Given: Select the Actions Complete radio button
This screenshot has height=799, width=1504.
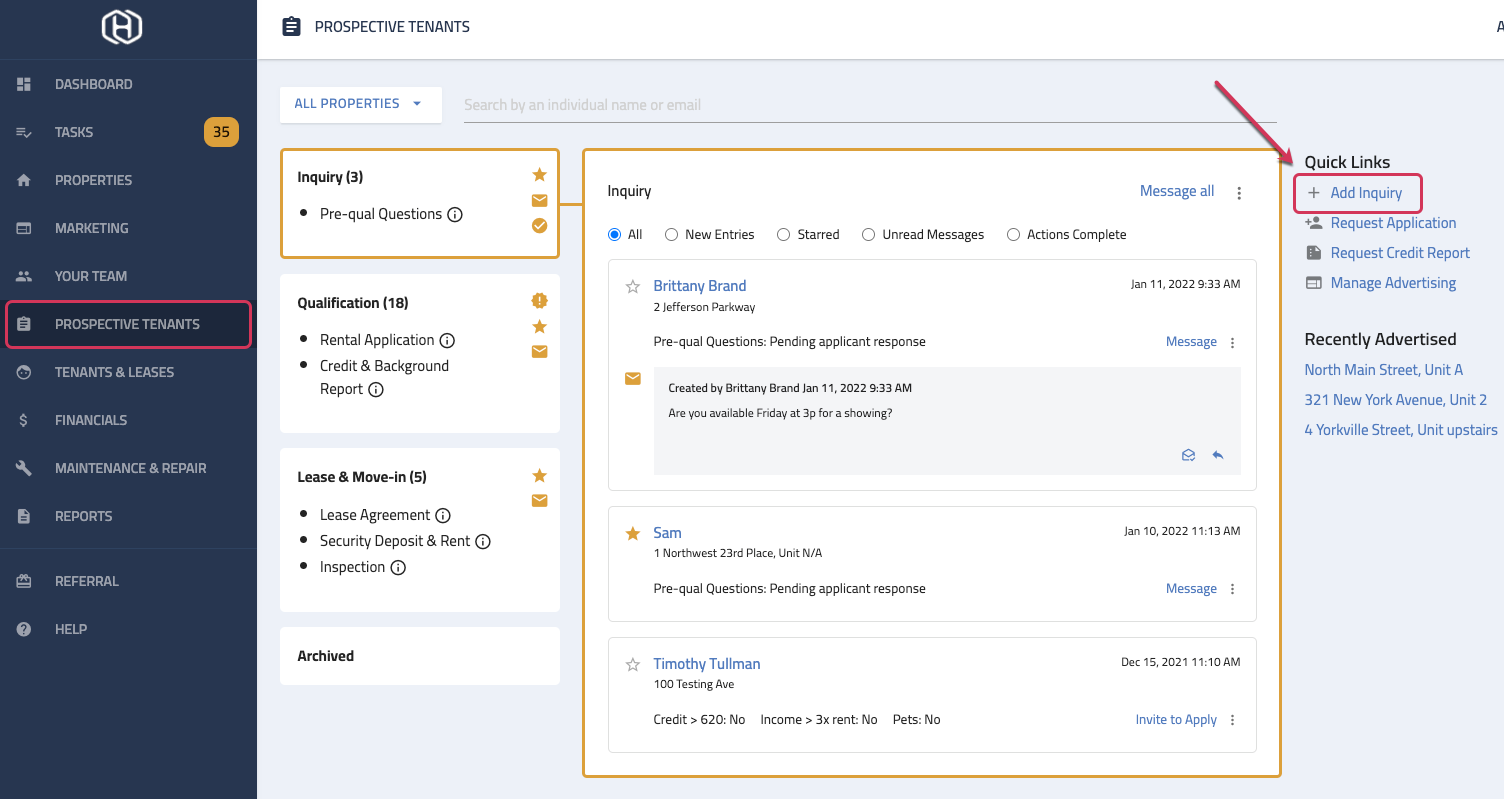Looking at the screenshot, I should (1013, 235).
